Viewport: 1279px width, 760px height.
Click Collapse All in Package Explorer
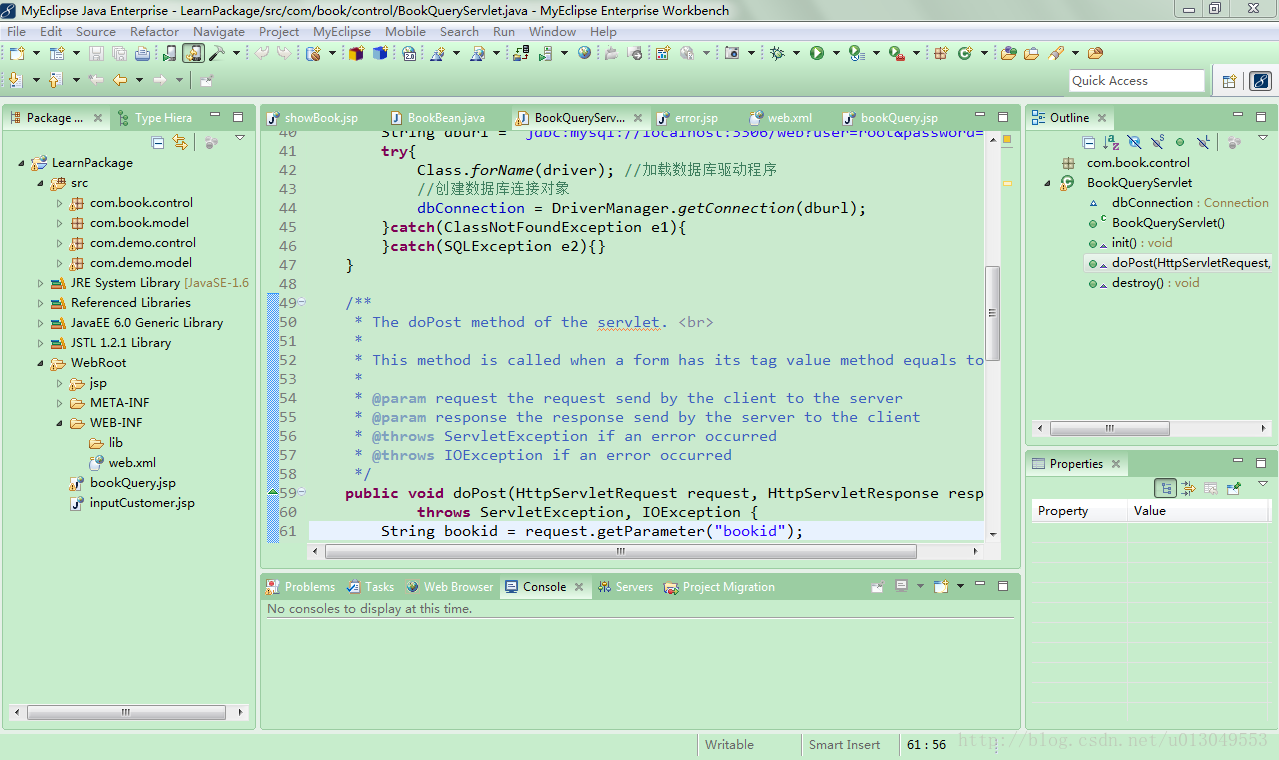coord(158,143)
